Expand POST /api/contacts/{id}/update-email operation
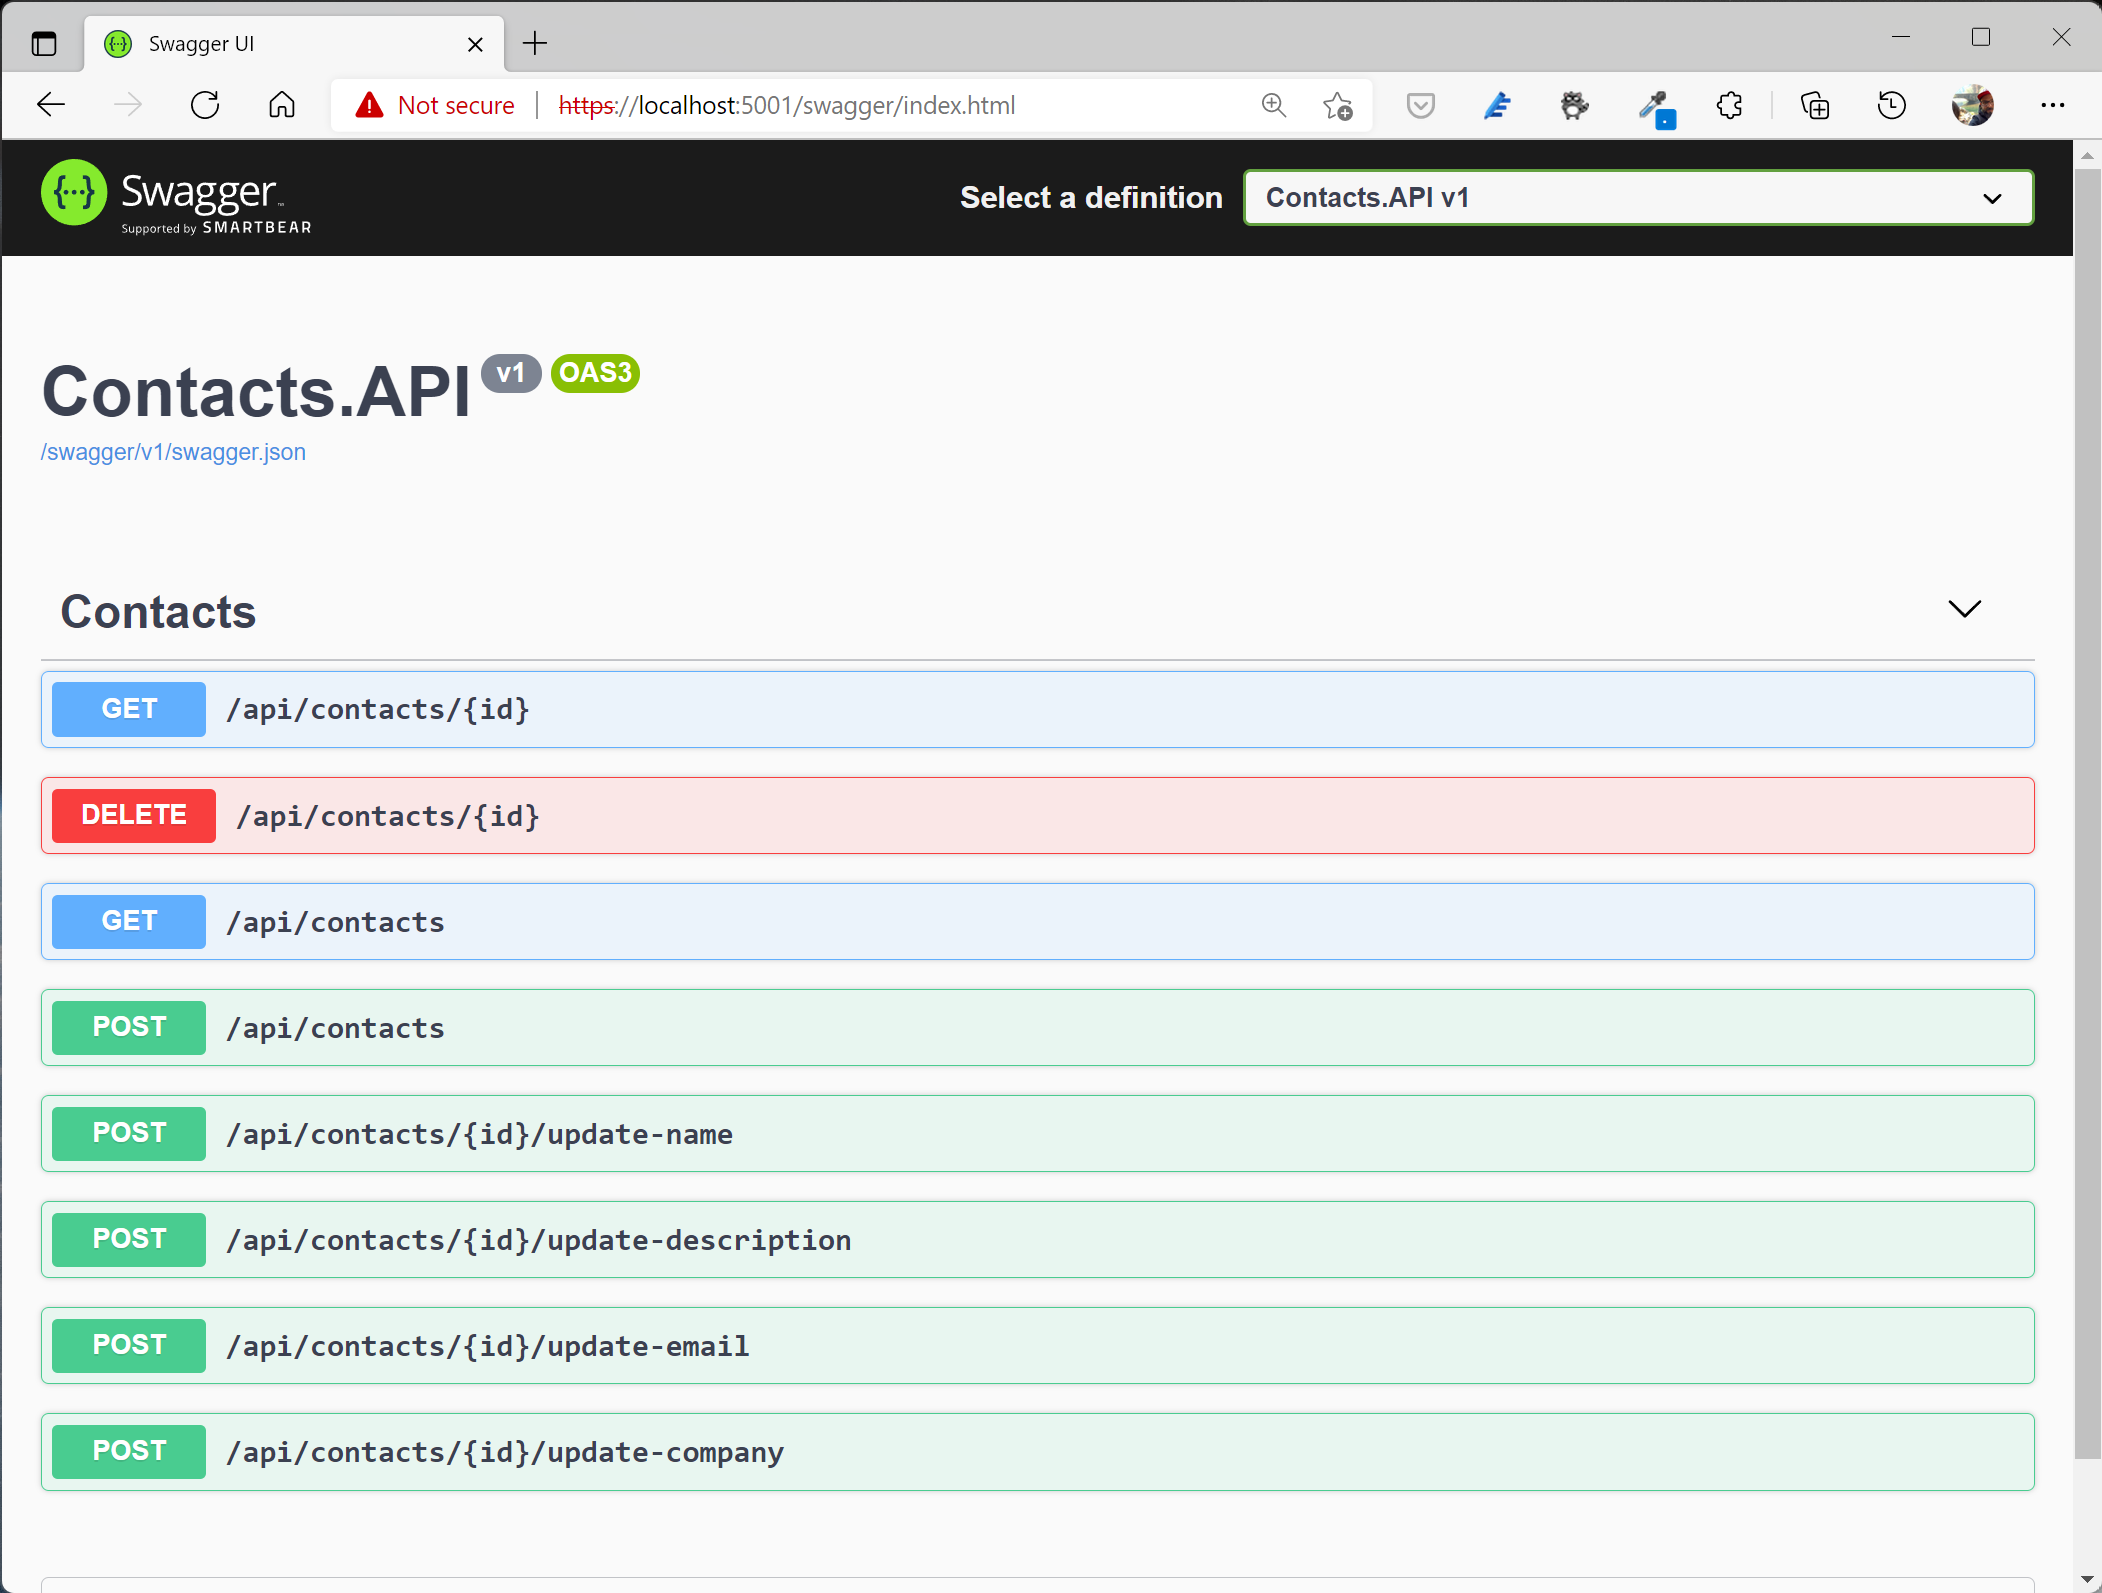 (1036, 1346)
